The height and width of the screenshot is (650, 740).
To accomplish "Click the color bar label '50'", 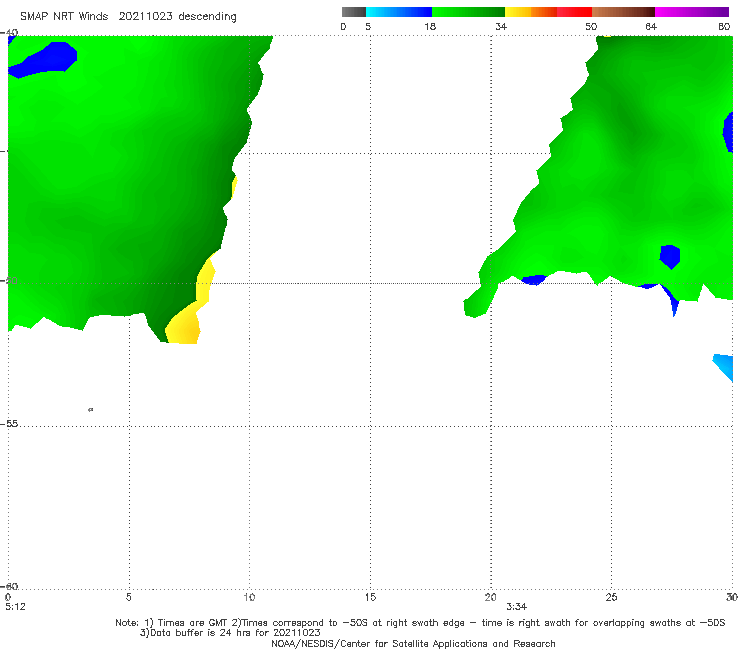I will [x=591, y=26].
